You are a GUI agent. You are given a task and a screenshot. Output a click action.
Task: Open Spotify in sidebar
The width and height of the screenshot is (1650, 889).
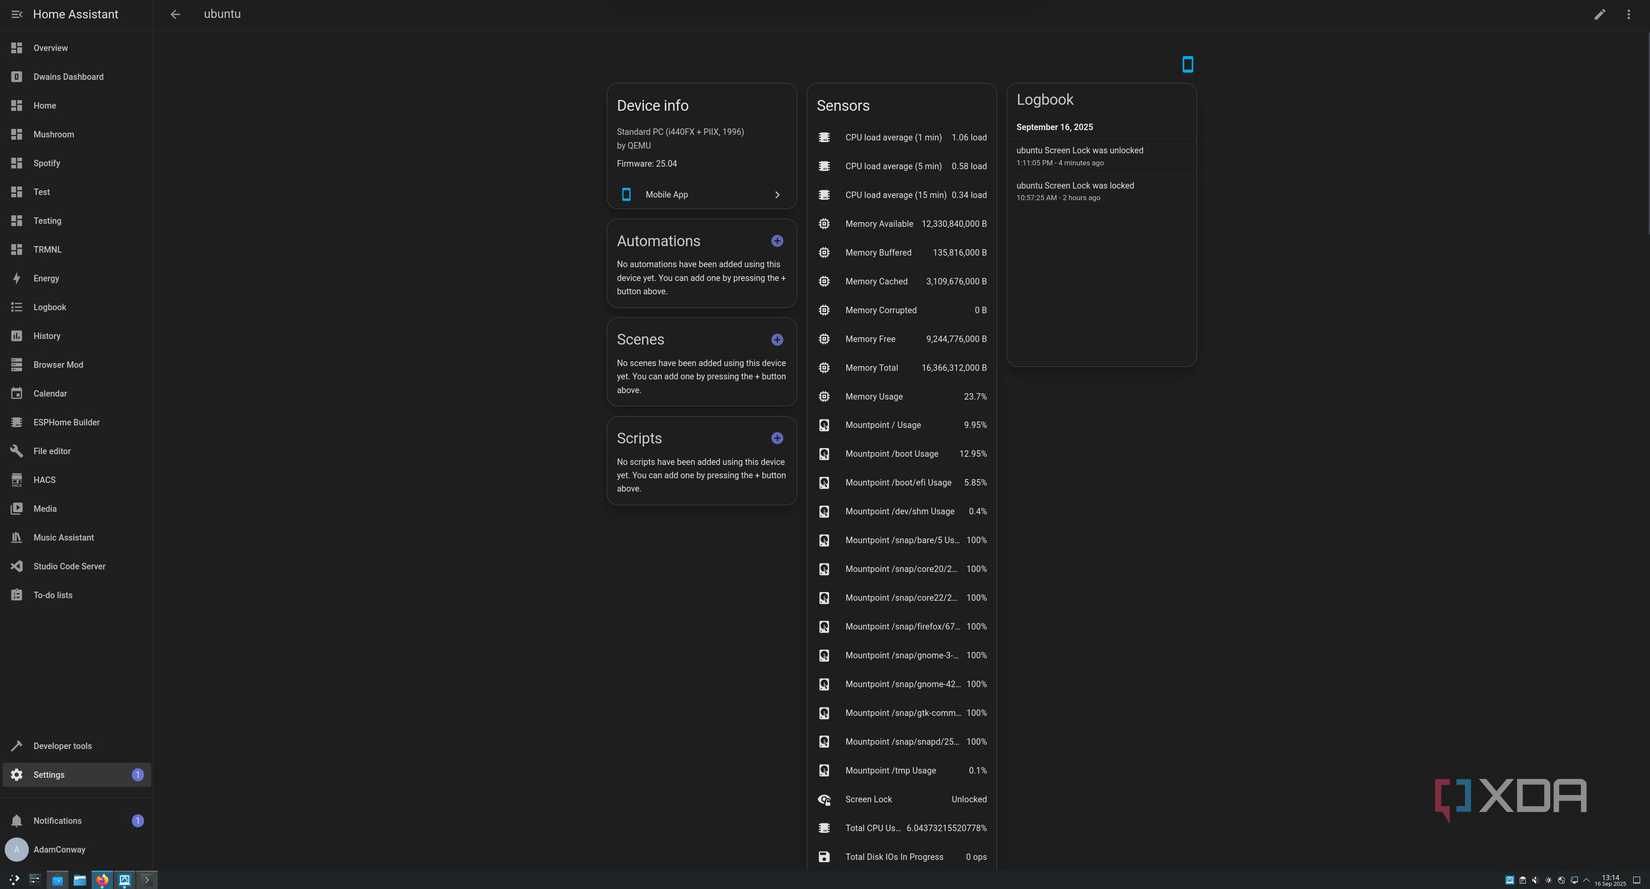coord(76,163)
